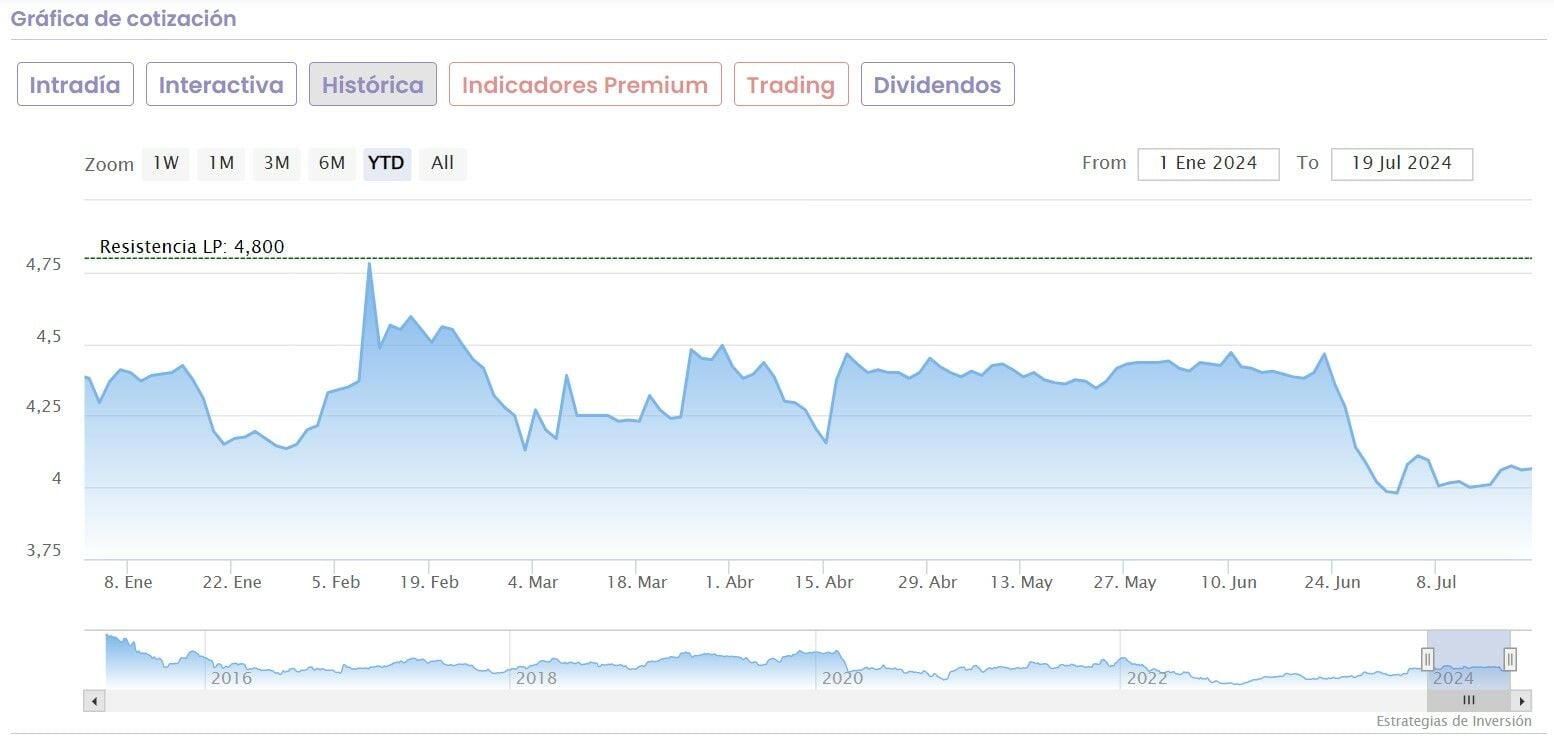Set zoom range to 1W
This screenshot has width=1554, height=755.
[166, 163]
